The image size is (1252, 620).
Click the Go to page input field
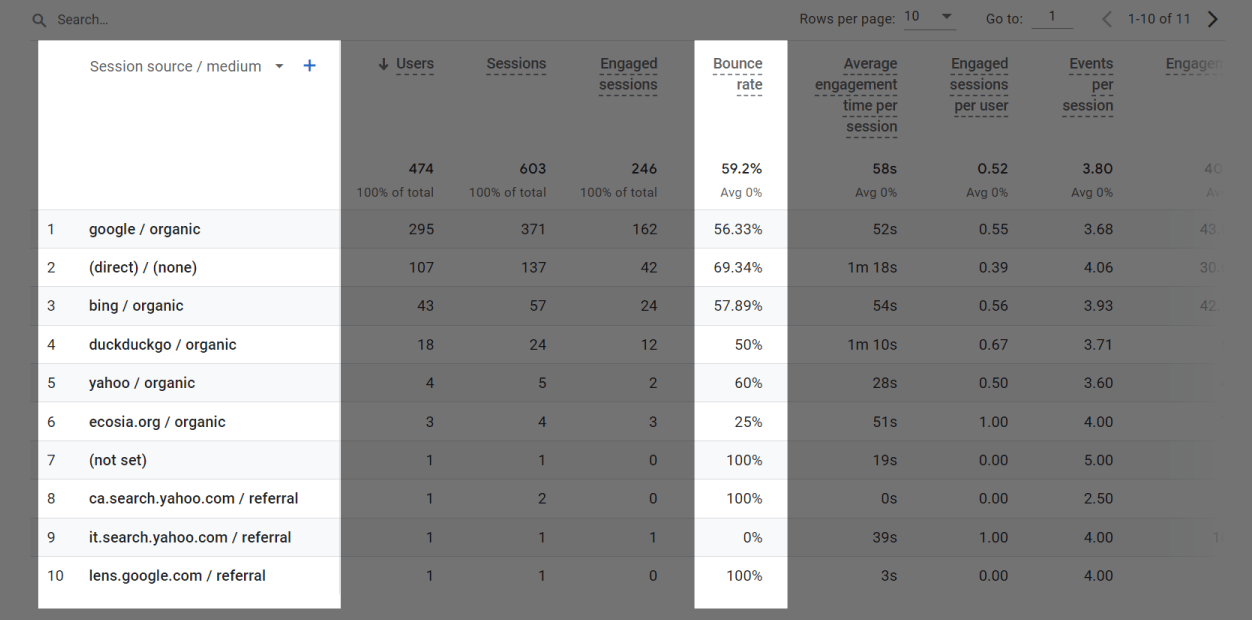coord(1052,18)
